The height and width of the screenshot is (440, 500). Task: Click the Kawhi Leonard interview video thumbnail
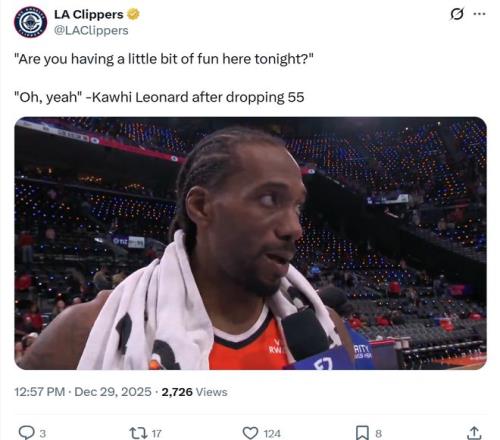[x=250, y=243]
